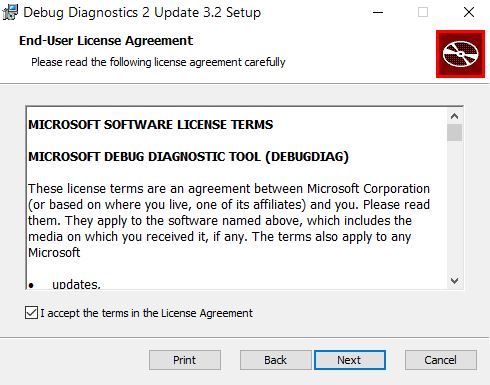Click the license scroll down arrow
The width and height of the screenshot is (490, 385).
pos(454,281)
